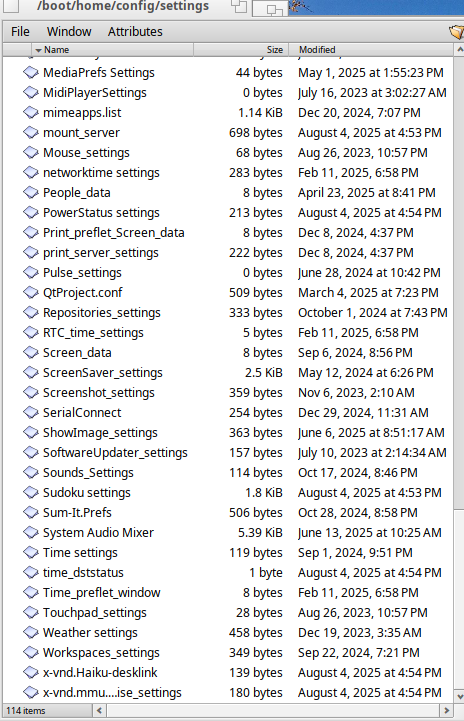Open the File menu
This screenshot has width=464, height=721.
[x=20, y=32]
